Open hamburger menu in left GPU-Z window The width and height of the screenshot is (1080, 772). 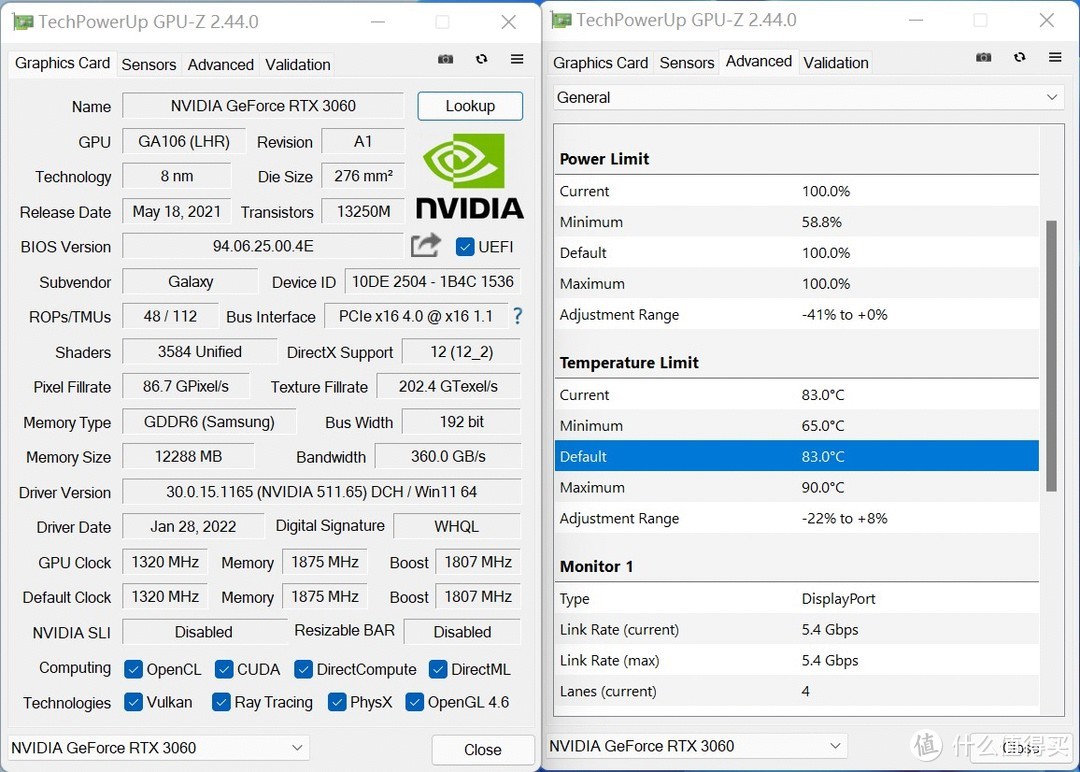(517, 59)
